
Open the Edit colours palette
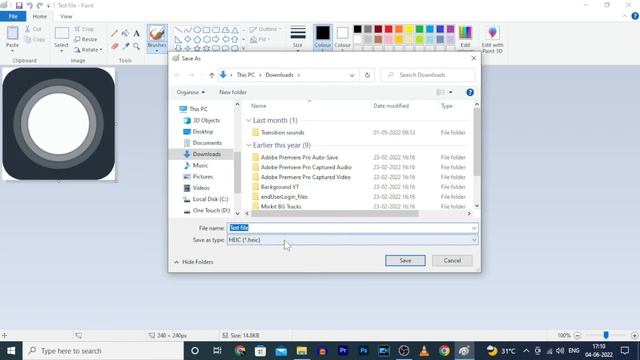click(465, 38)
